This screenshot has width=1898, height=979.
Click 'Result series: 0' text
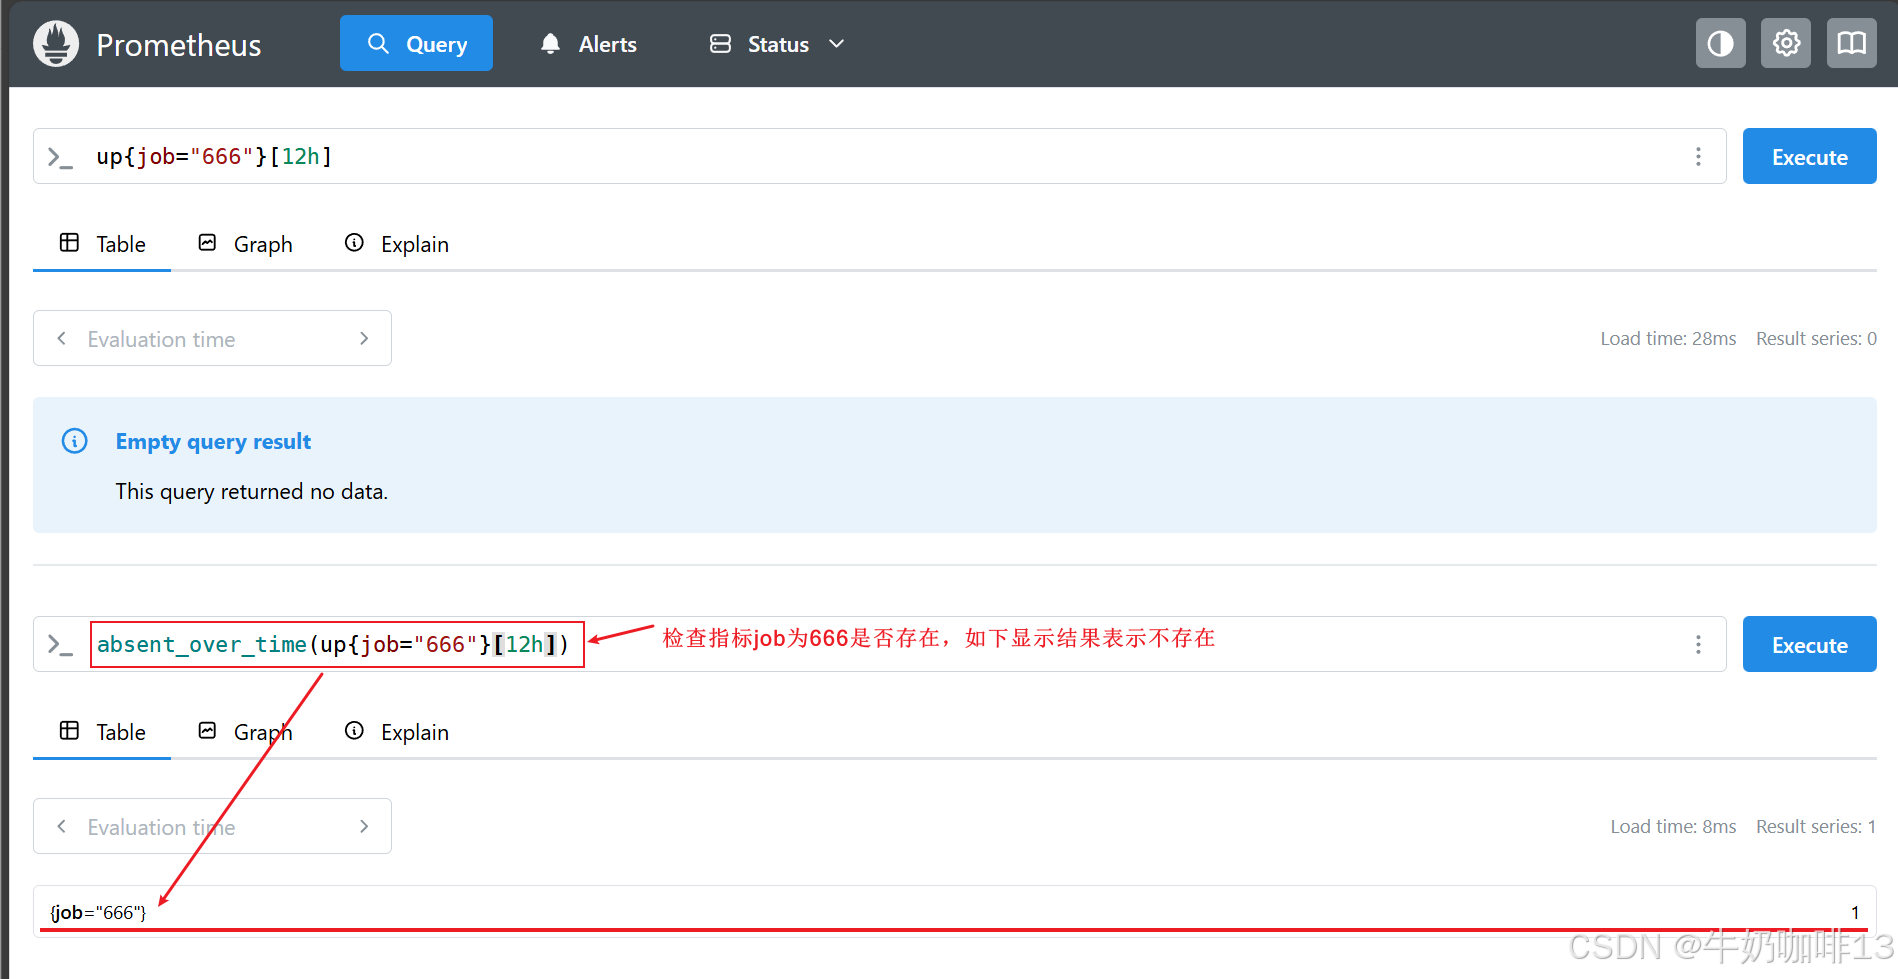[1816, 338]
